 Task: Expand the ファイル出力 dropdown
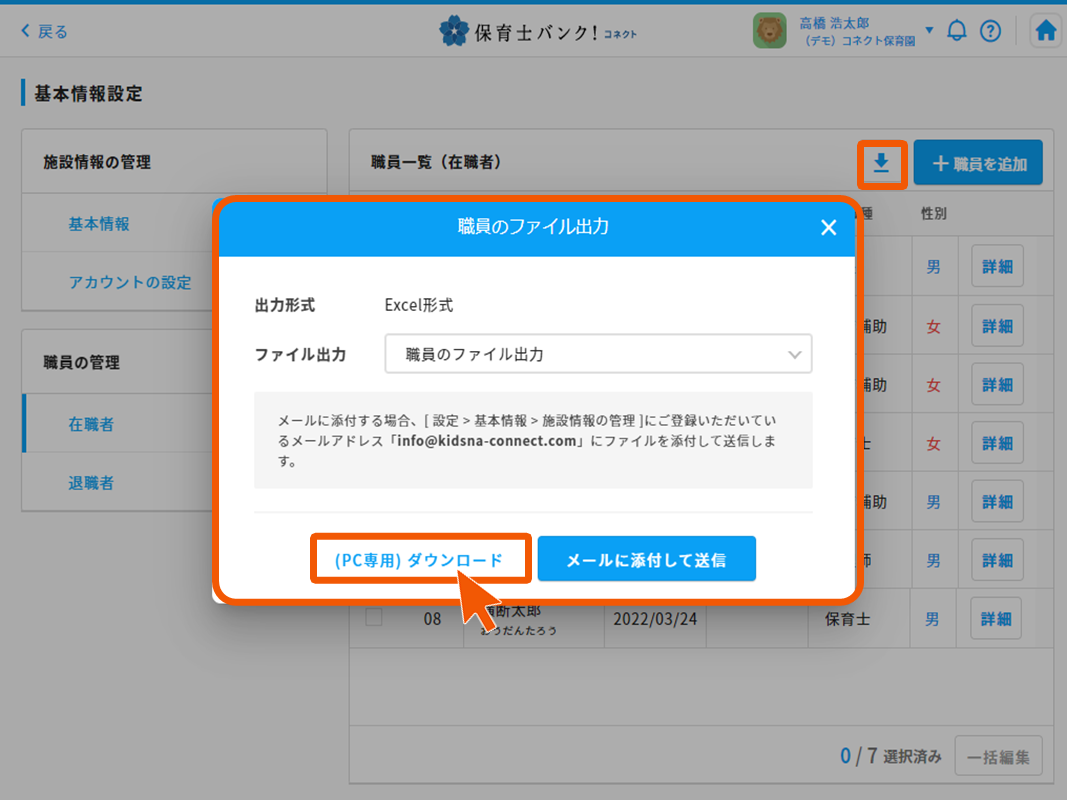(x=598, y=354)
